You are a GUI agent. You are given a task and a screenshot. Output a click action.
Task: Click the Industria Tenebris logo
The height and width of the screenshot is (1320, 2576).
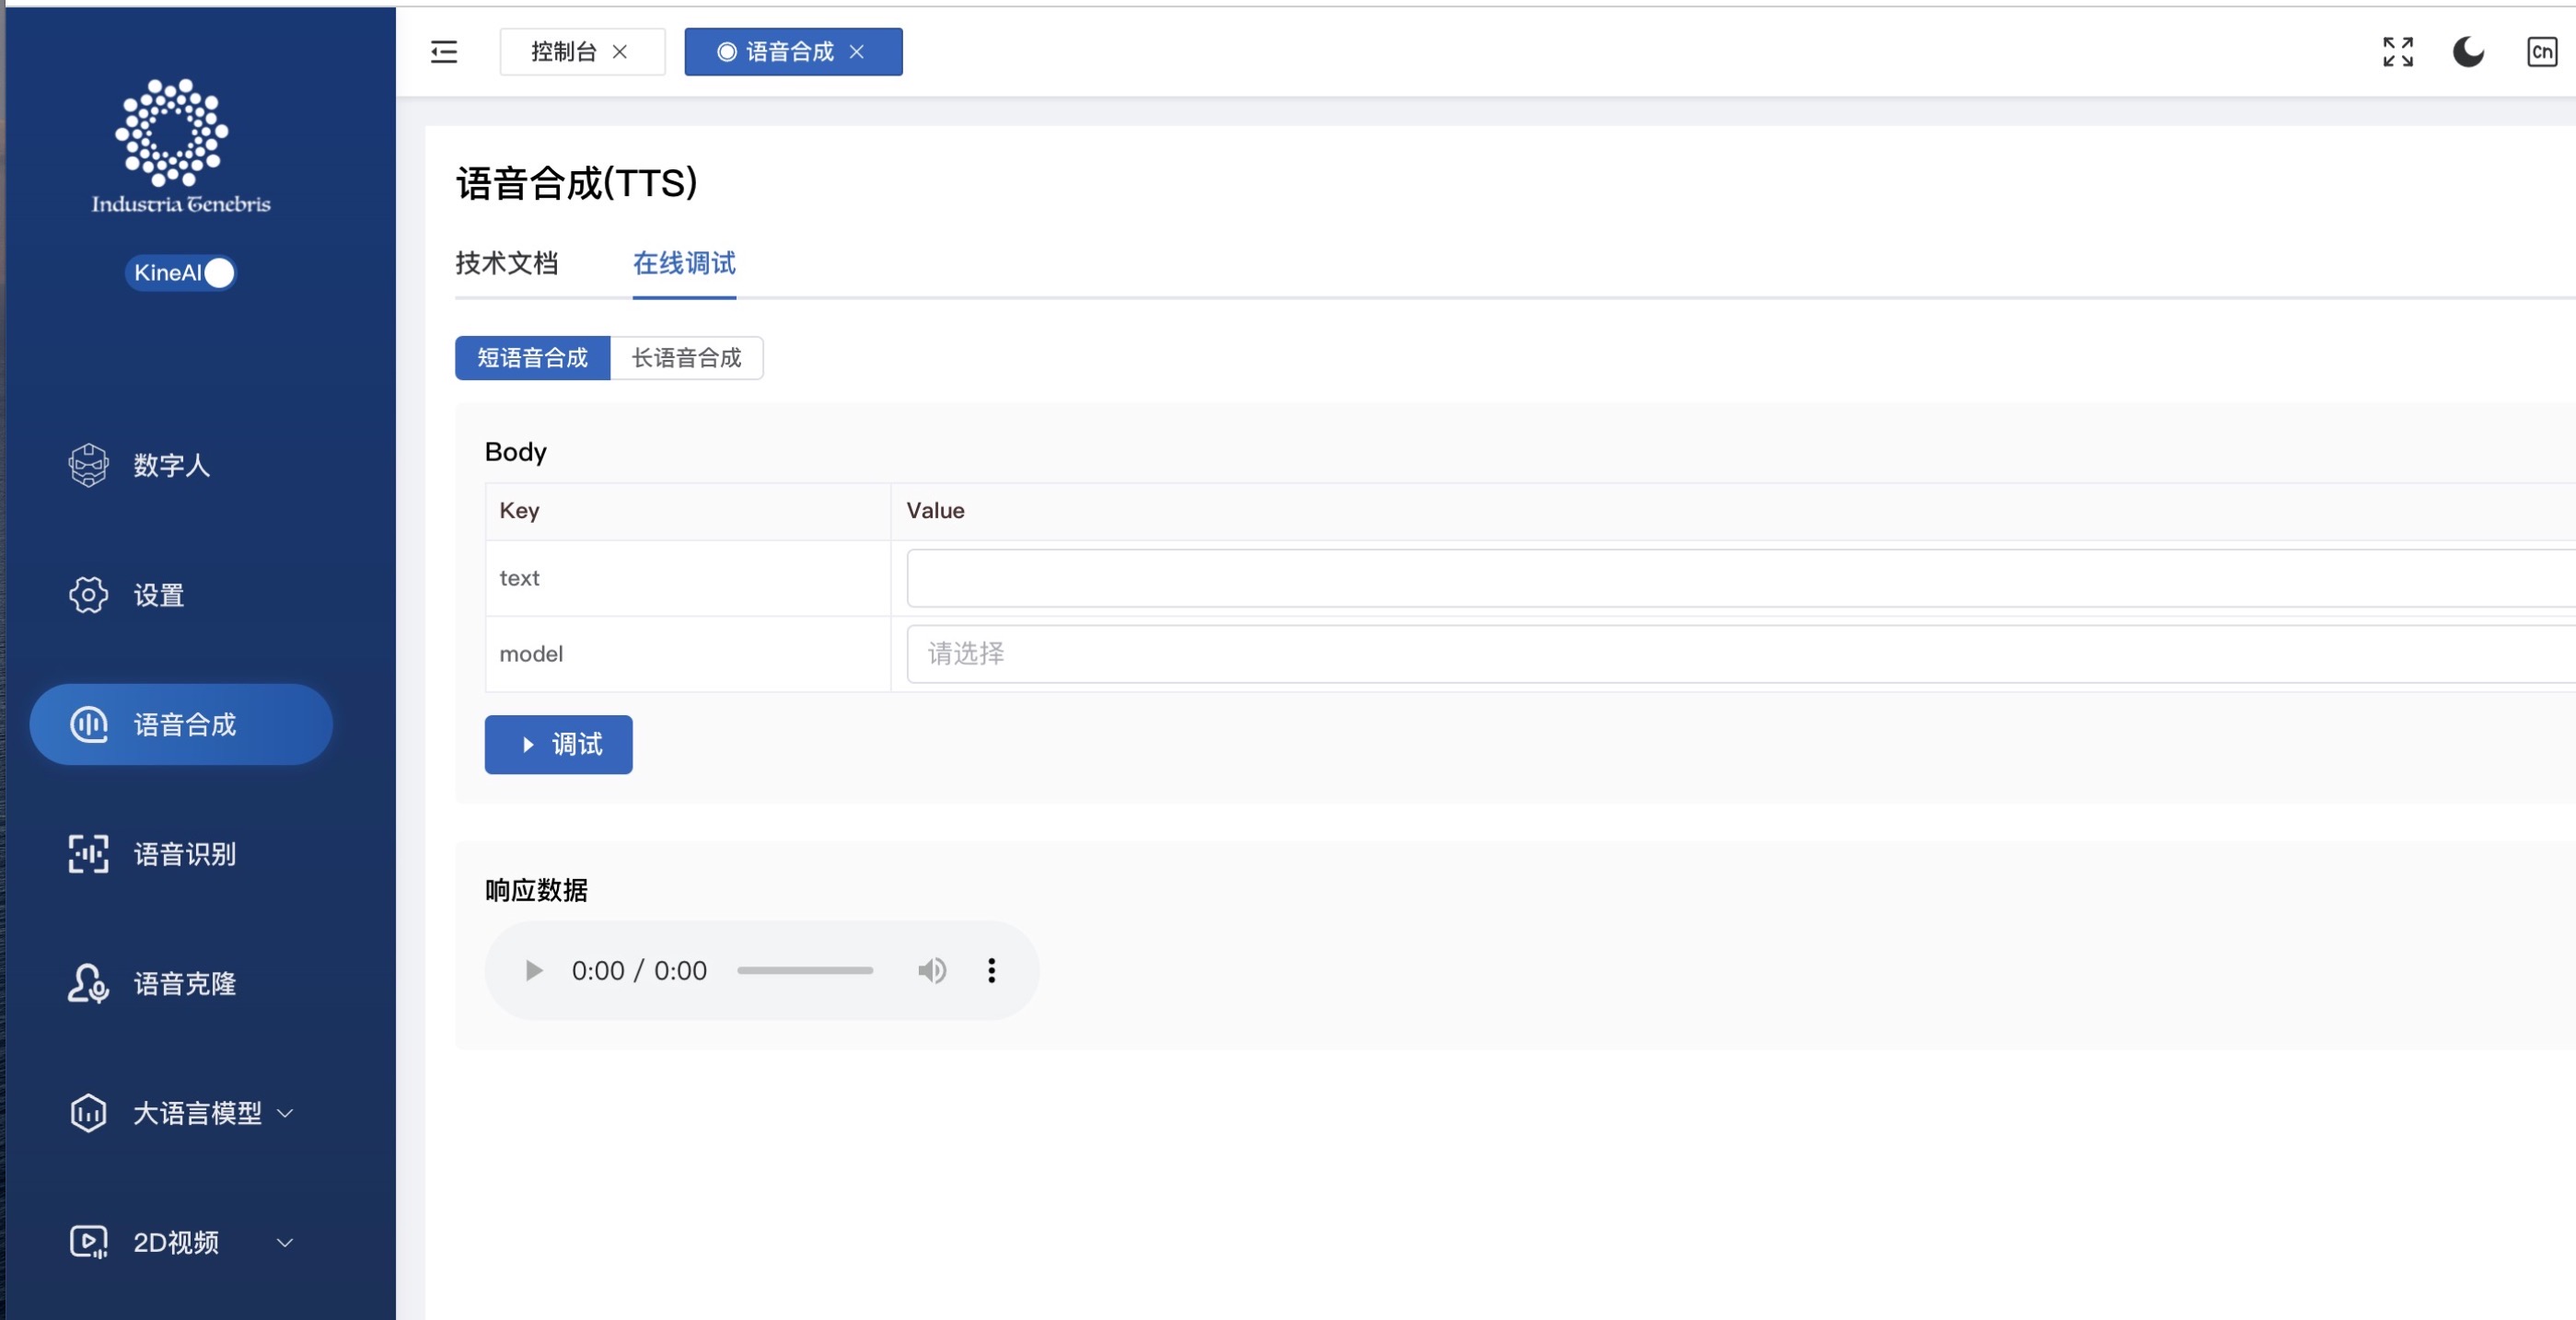click(181, 146)
